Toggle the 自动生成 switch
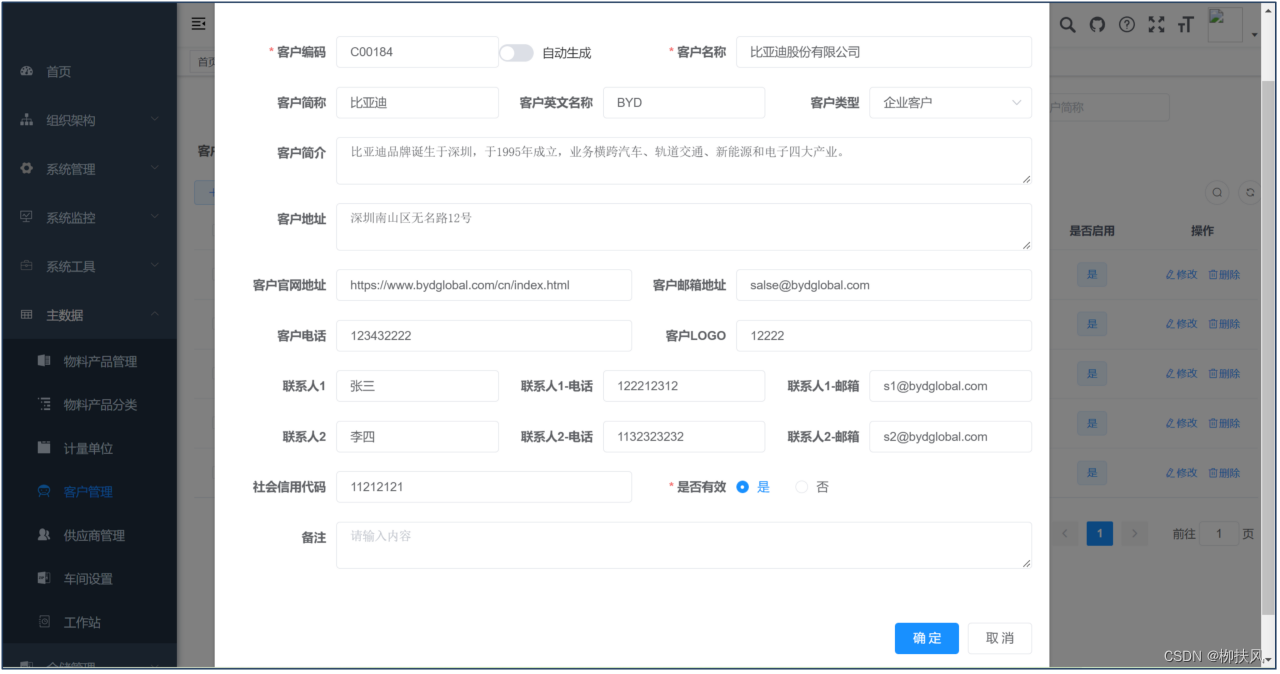1280x674 pixels. [516, 53]
